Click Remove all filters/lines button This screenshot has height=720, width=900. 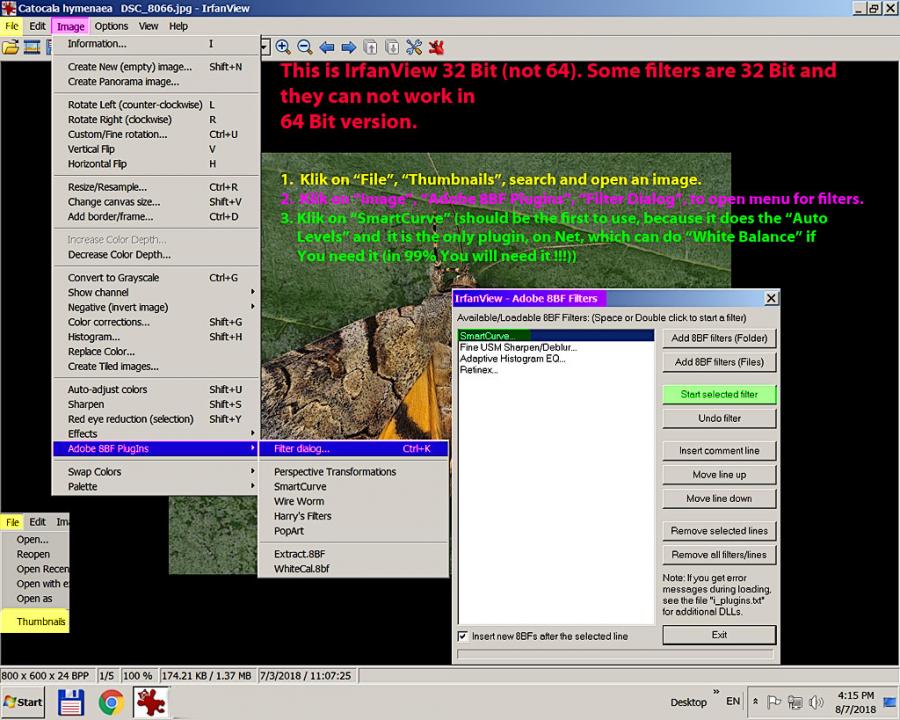pyautogui.click(x=719, y=555)
